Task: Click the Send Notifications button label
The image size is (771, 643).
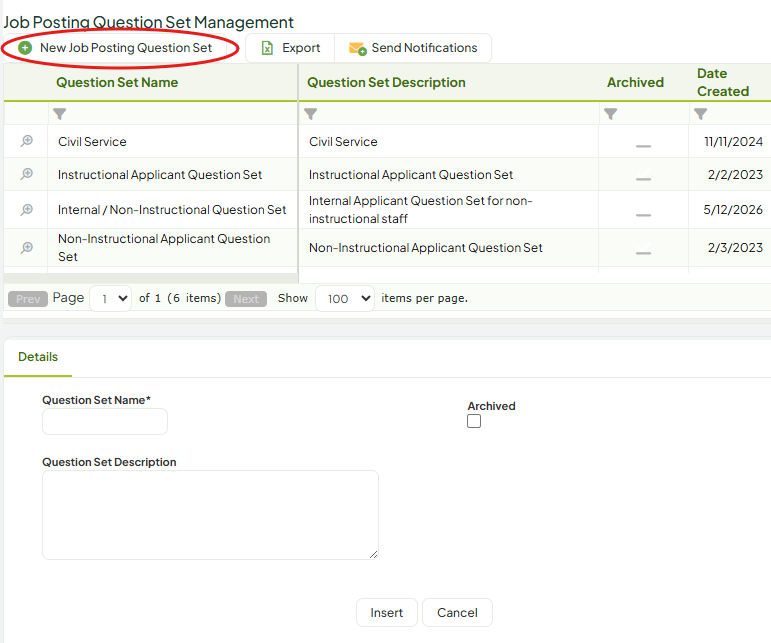Action: pos(424,48)
